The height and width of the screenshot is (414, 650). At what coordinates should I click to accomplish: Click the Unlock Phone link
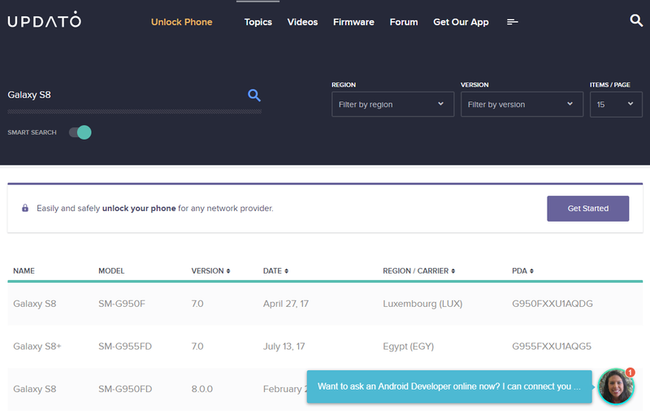click(x=181, y=22)
